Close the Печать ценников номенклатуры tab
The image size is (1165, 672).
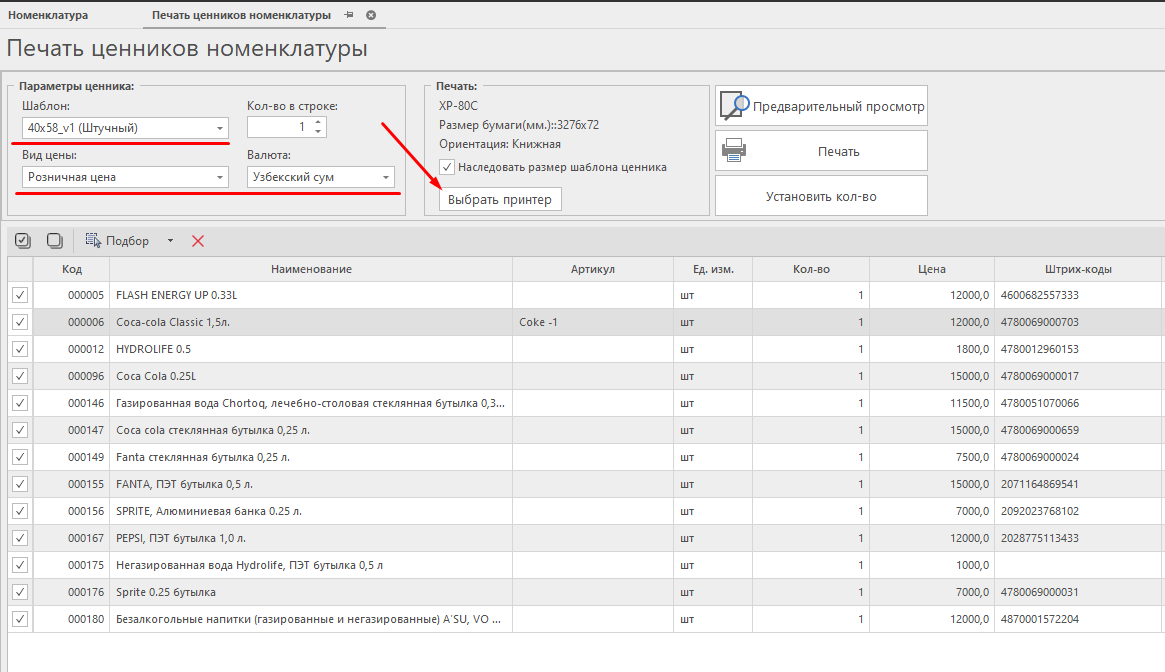coord(371,16)
